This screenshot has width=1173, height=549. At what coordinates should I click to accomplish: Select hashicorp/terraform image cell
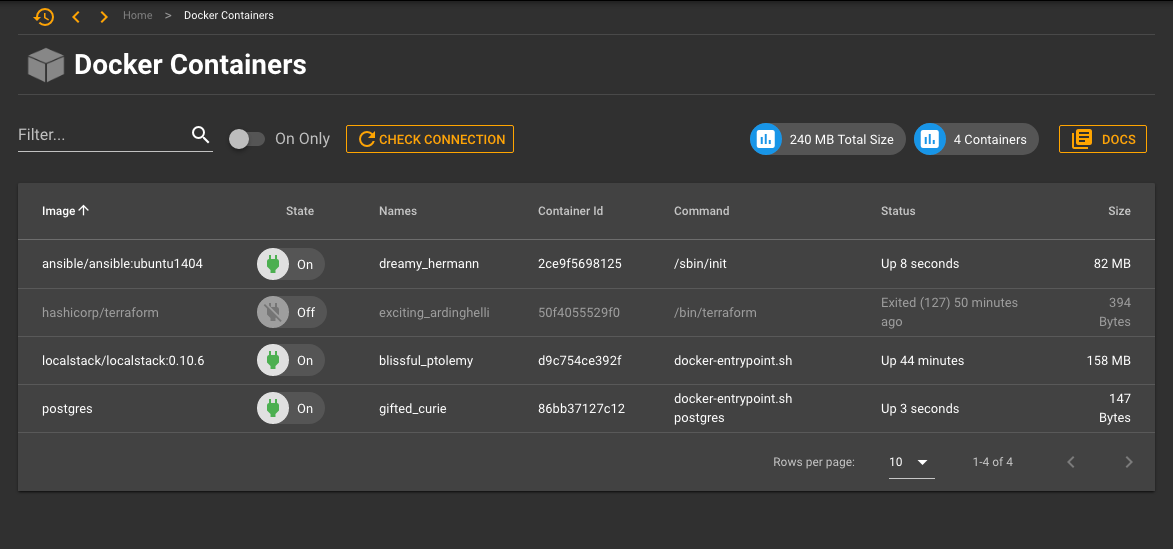[x=100, y=313]
